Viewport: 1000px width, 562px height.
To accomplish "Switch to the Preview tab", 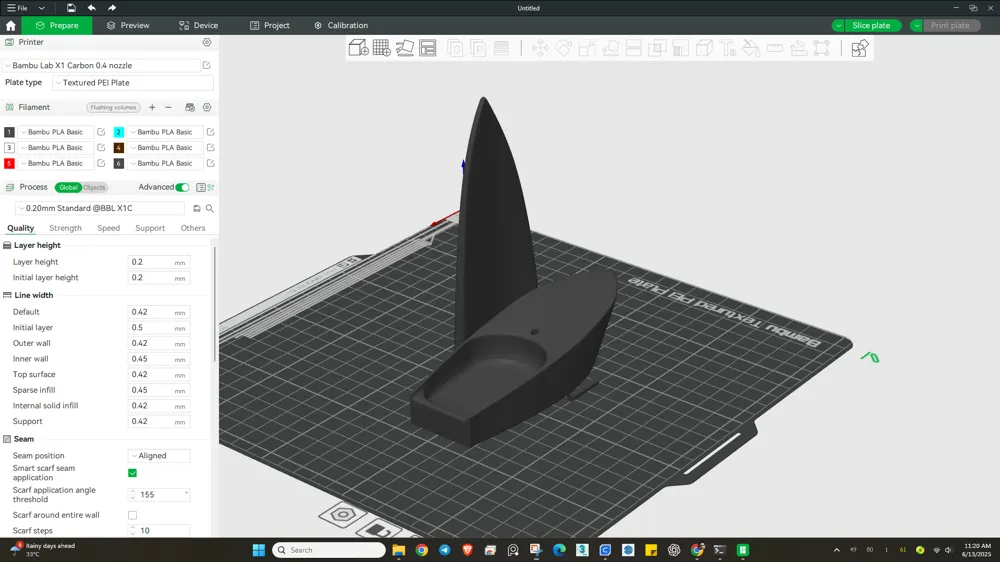I will pyautogui.click(x=128, y=26).
